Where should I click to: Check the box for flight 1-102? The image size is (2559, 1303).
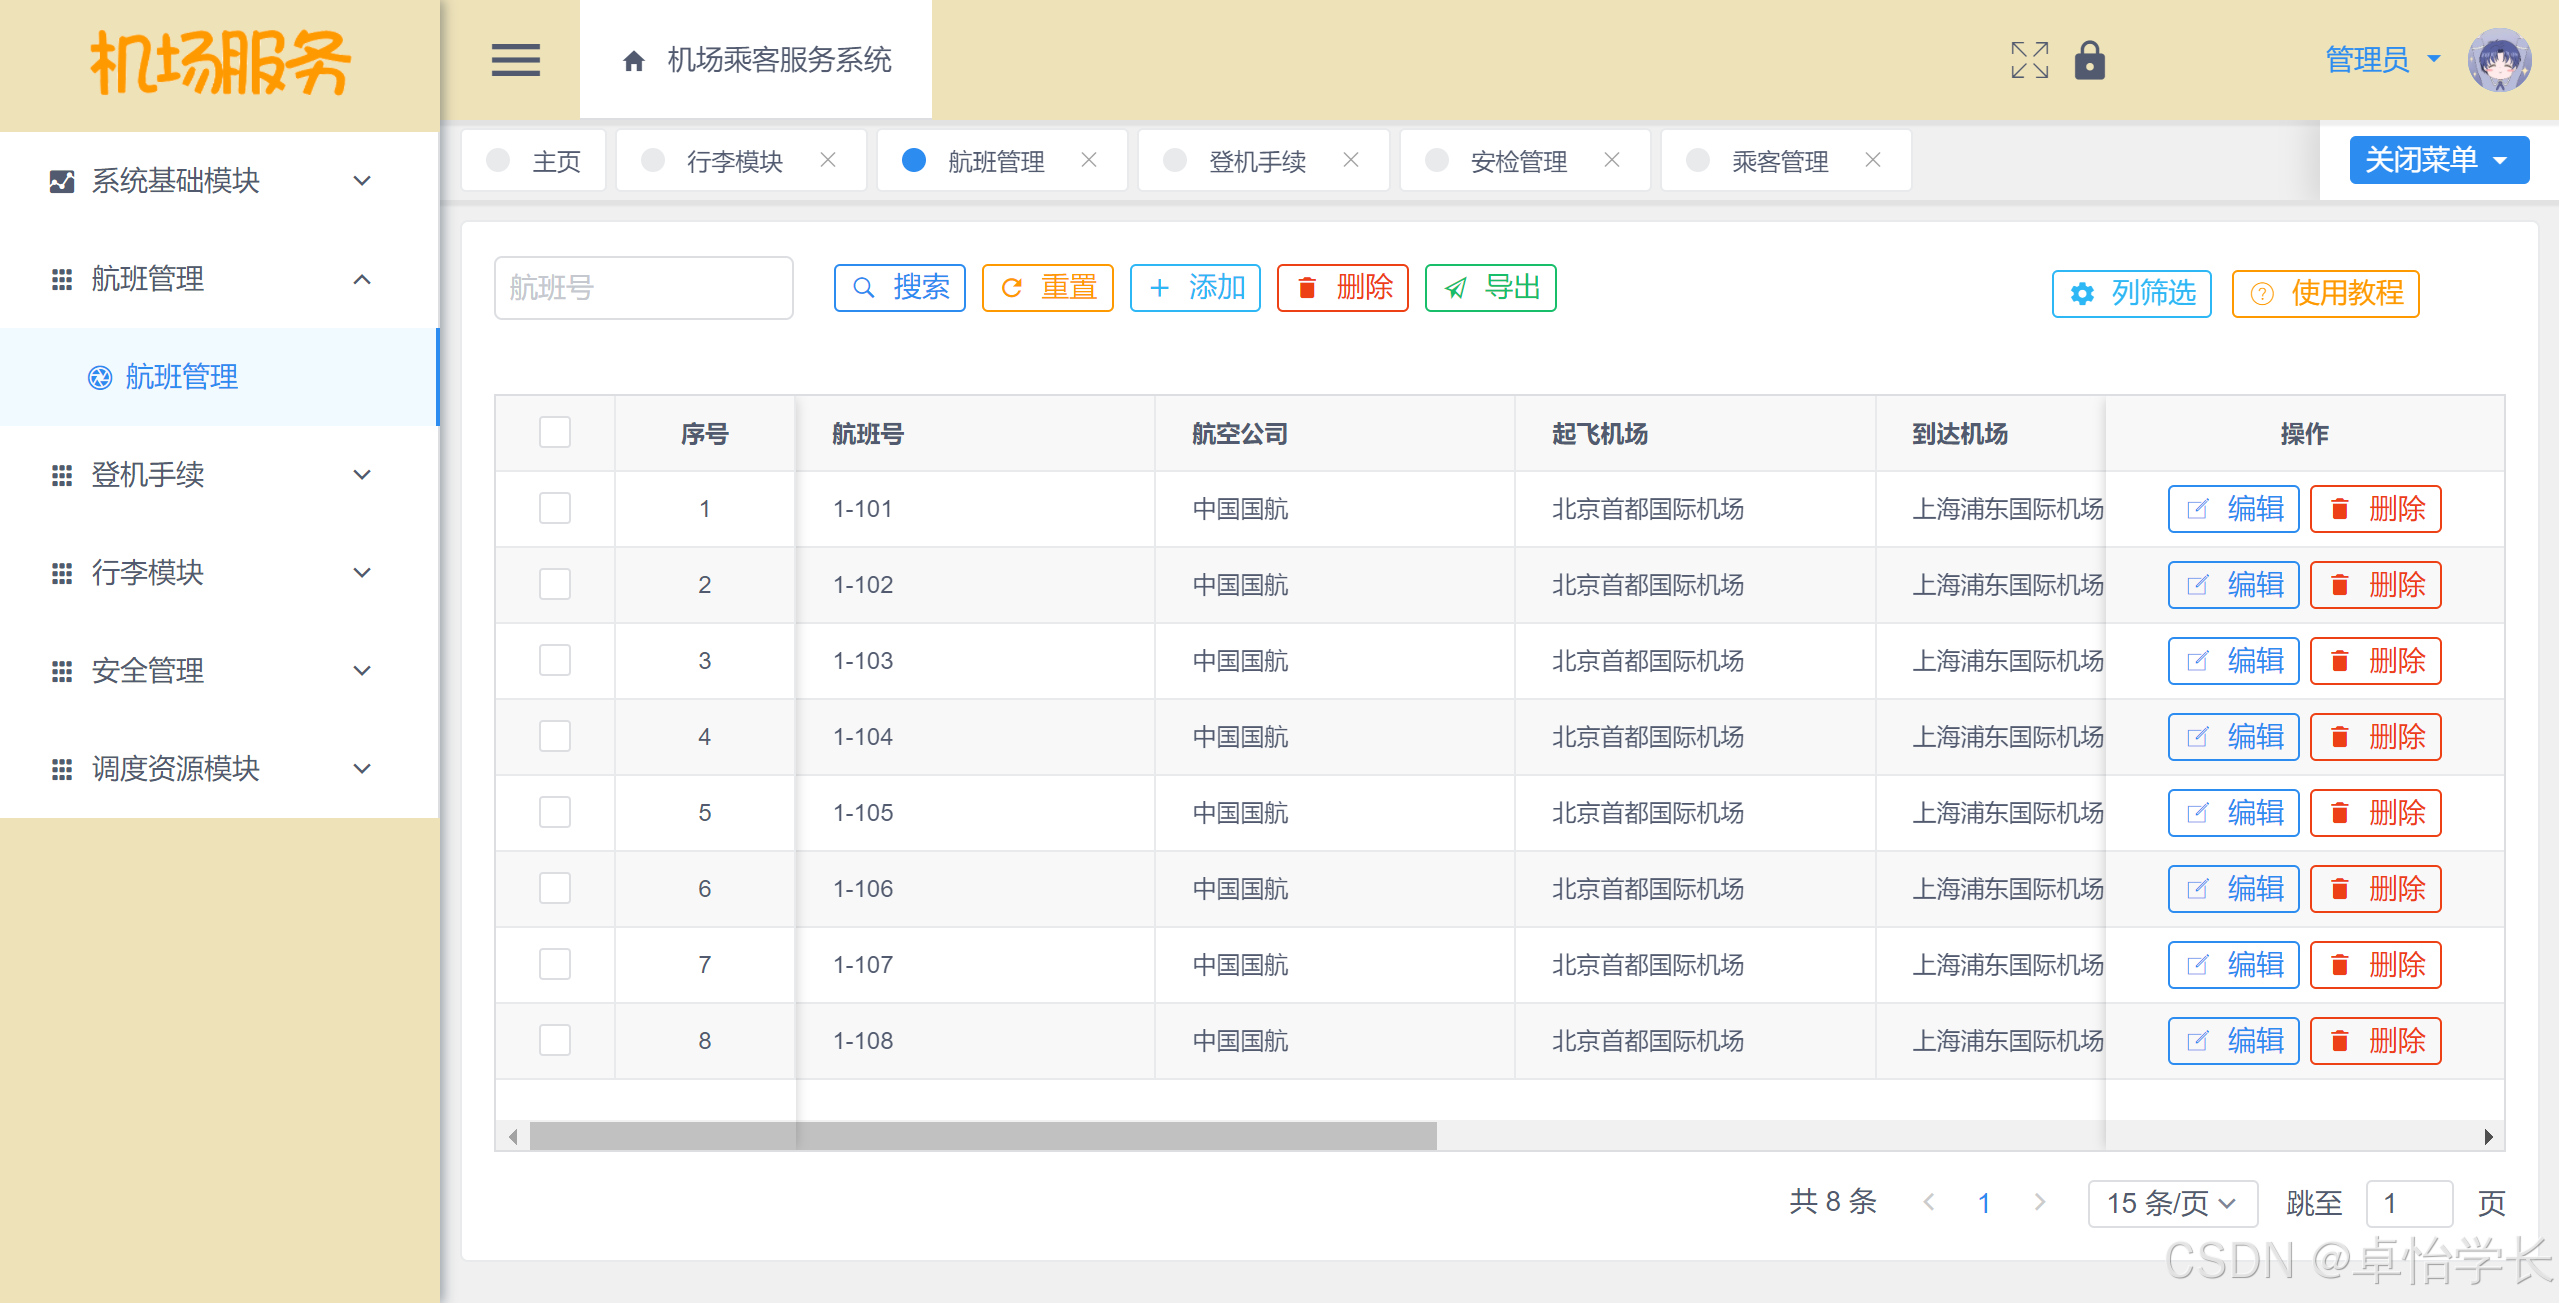555,585
